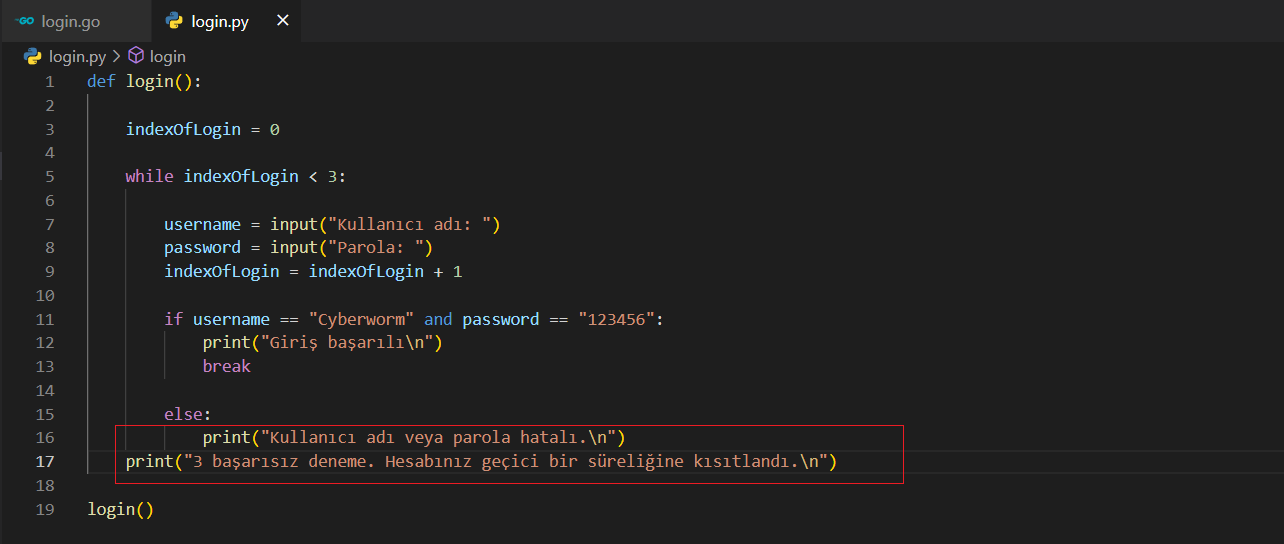
Task: Click the Go file icon on login.go tab
Action: [26, 21]
